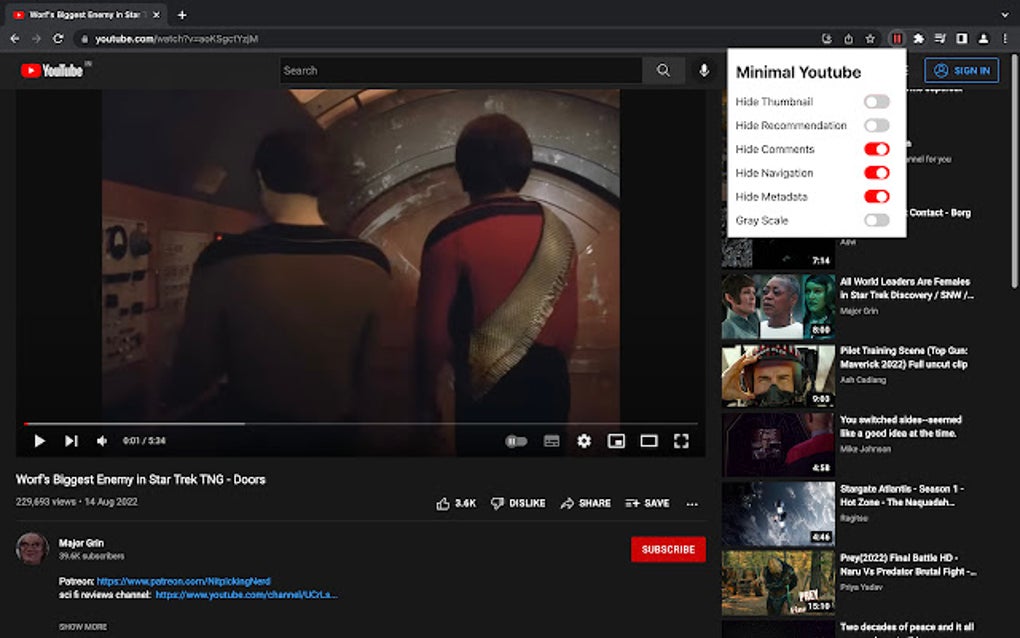Toggle Hide Thumbnail switch
1020x638 pixels.
coord(876,101)
